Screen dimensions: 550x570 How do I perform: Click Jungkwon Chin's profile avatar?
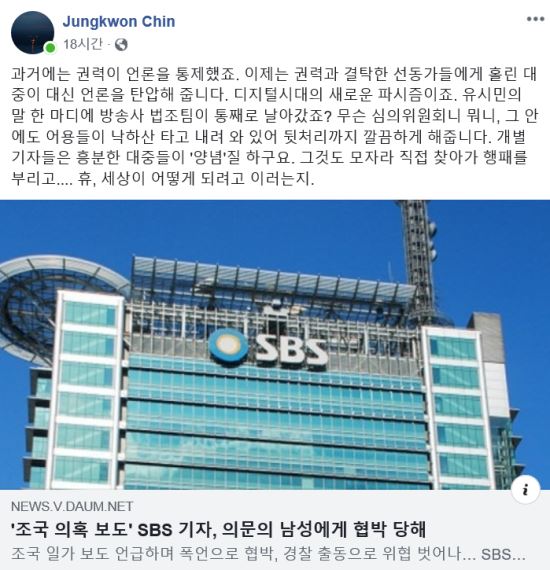click(33, 33)
